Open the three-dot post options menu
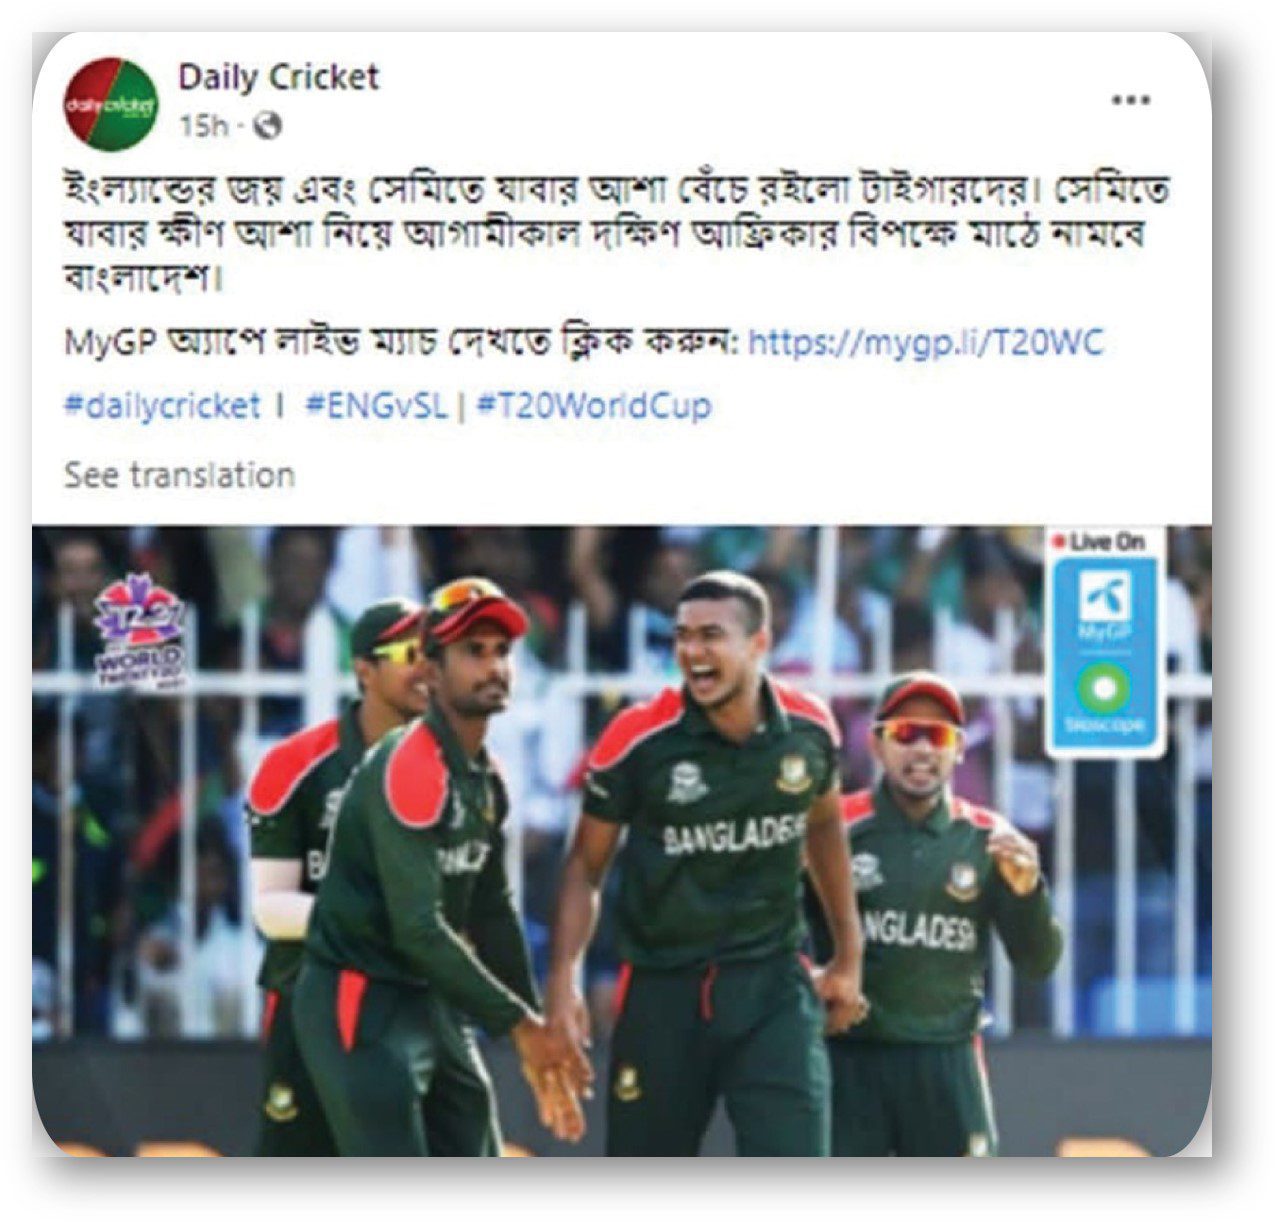 (1131, 100)
